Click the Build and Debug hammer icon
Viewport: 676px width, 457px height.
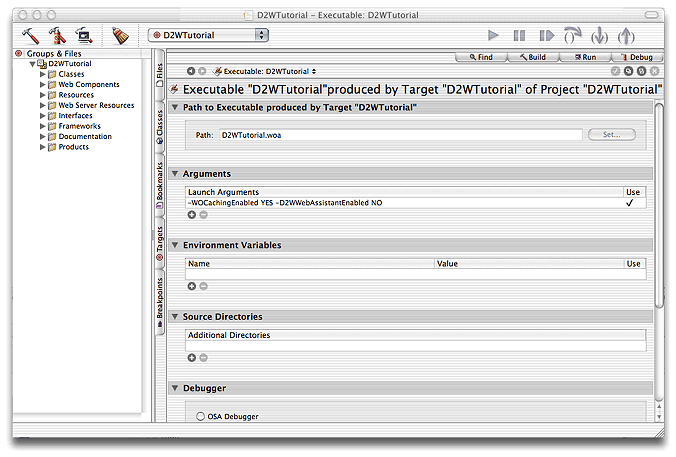(84, 34)
